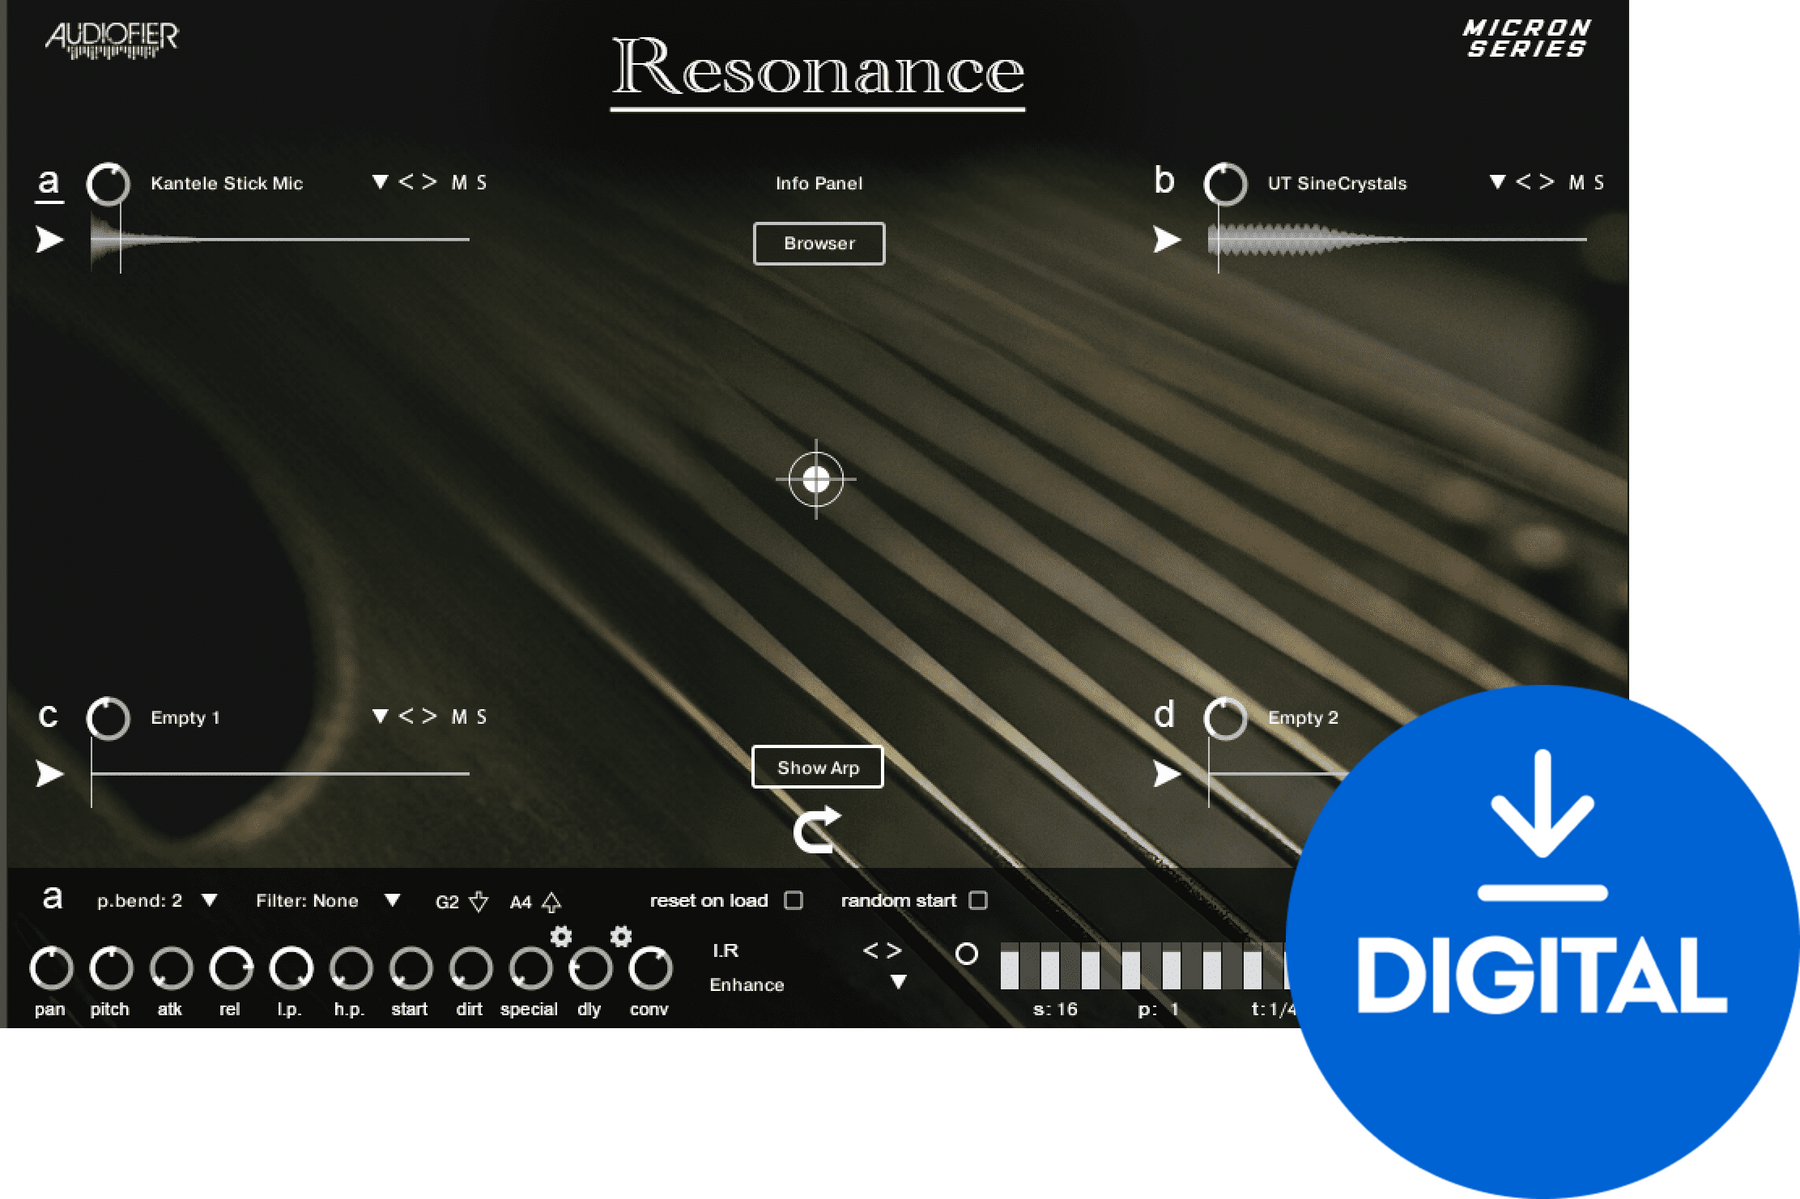Click the Empty 1 sample name
Viewport: 1800px width, 1199px height.
click(185, 718)
